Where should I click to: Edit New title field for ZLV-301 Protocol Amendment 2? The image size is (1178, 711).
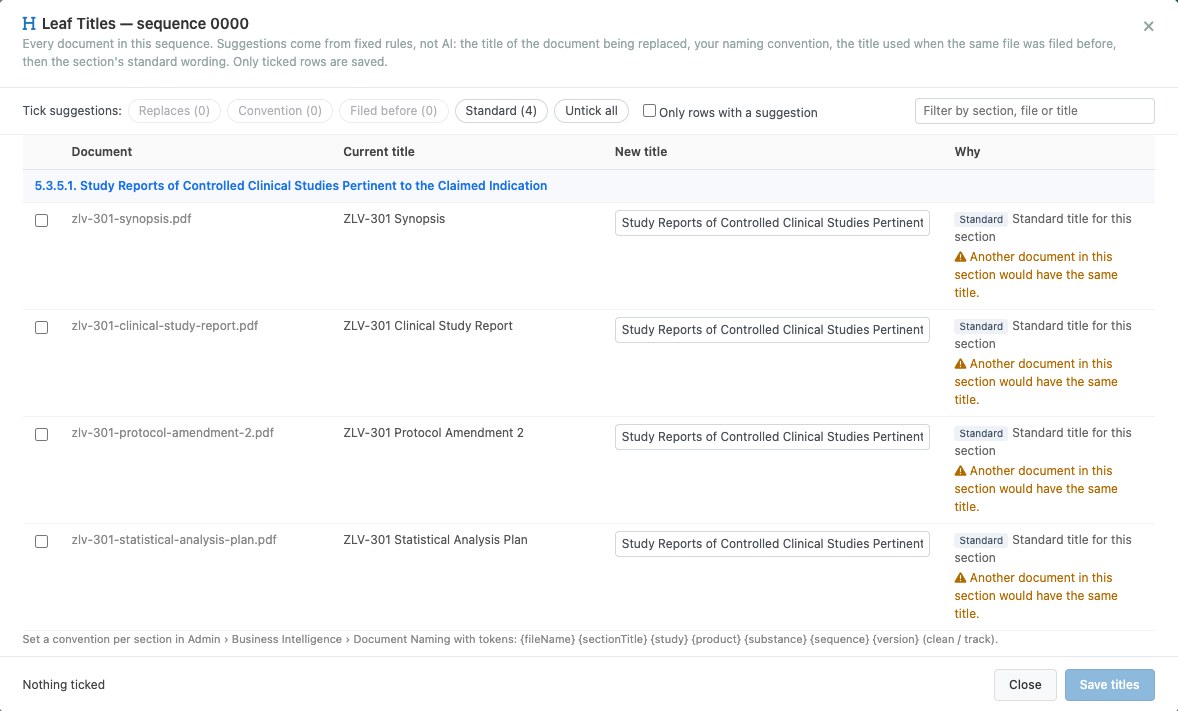(x=772, y=437)
